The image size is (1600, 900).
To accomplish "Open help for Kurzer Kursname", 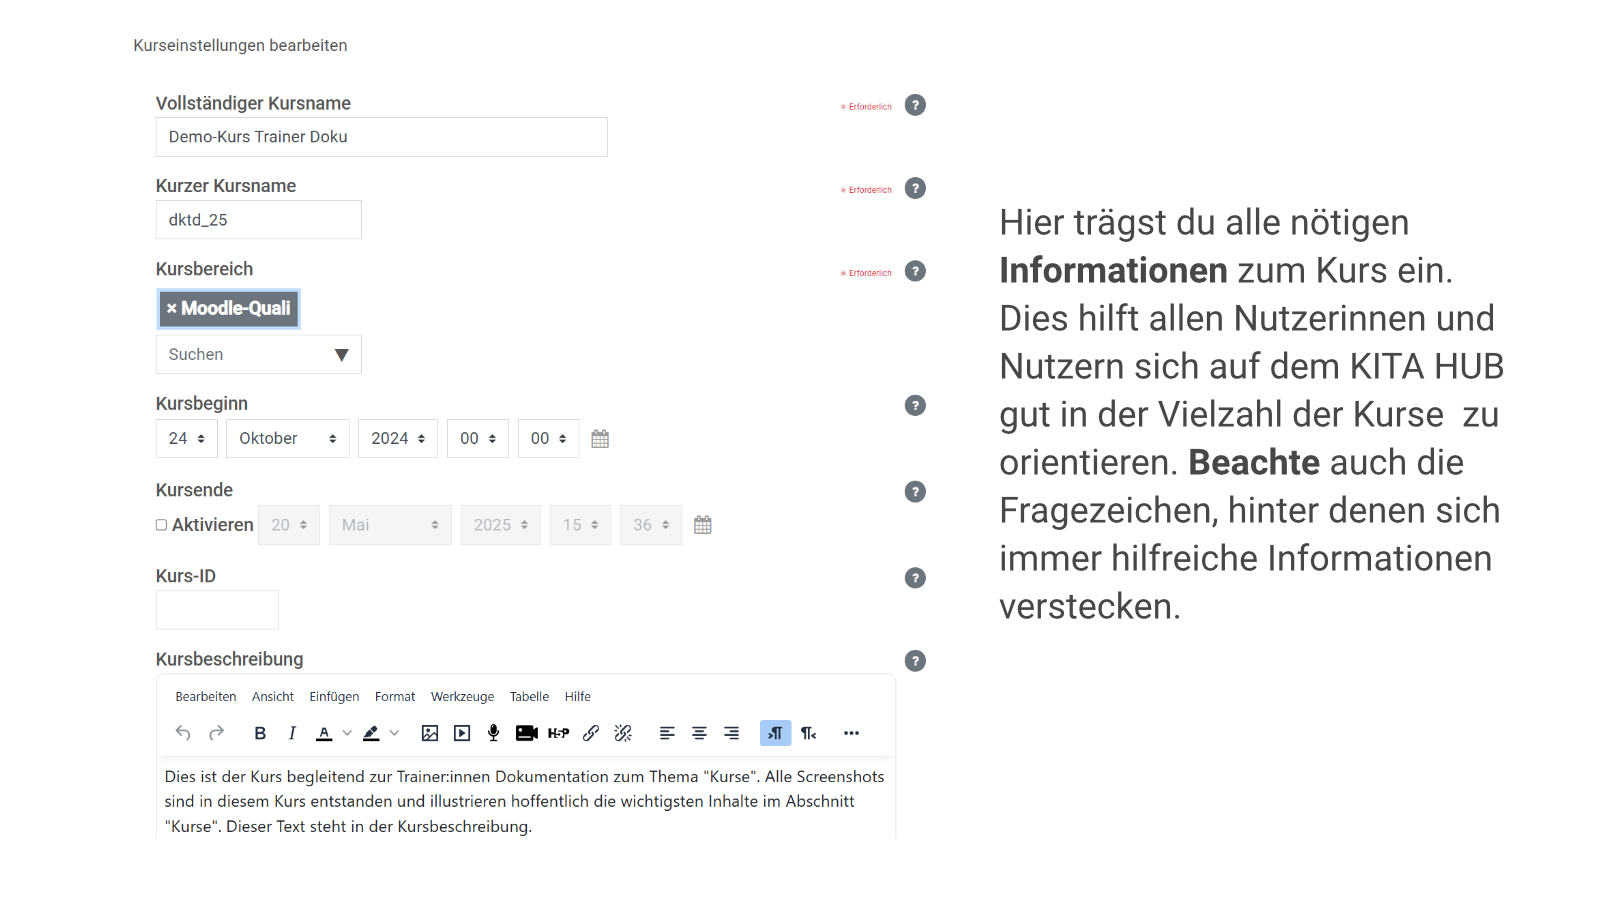I will pyautogui.click(x=915, y=188).
